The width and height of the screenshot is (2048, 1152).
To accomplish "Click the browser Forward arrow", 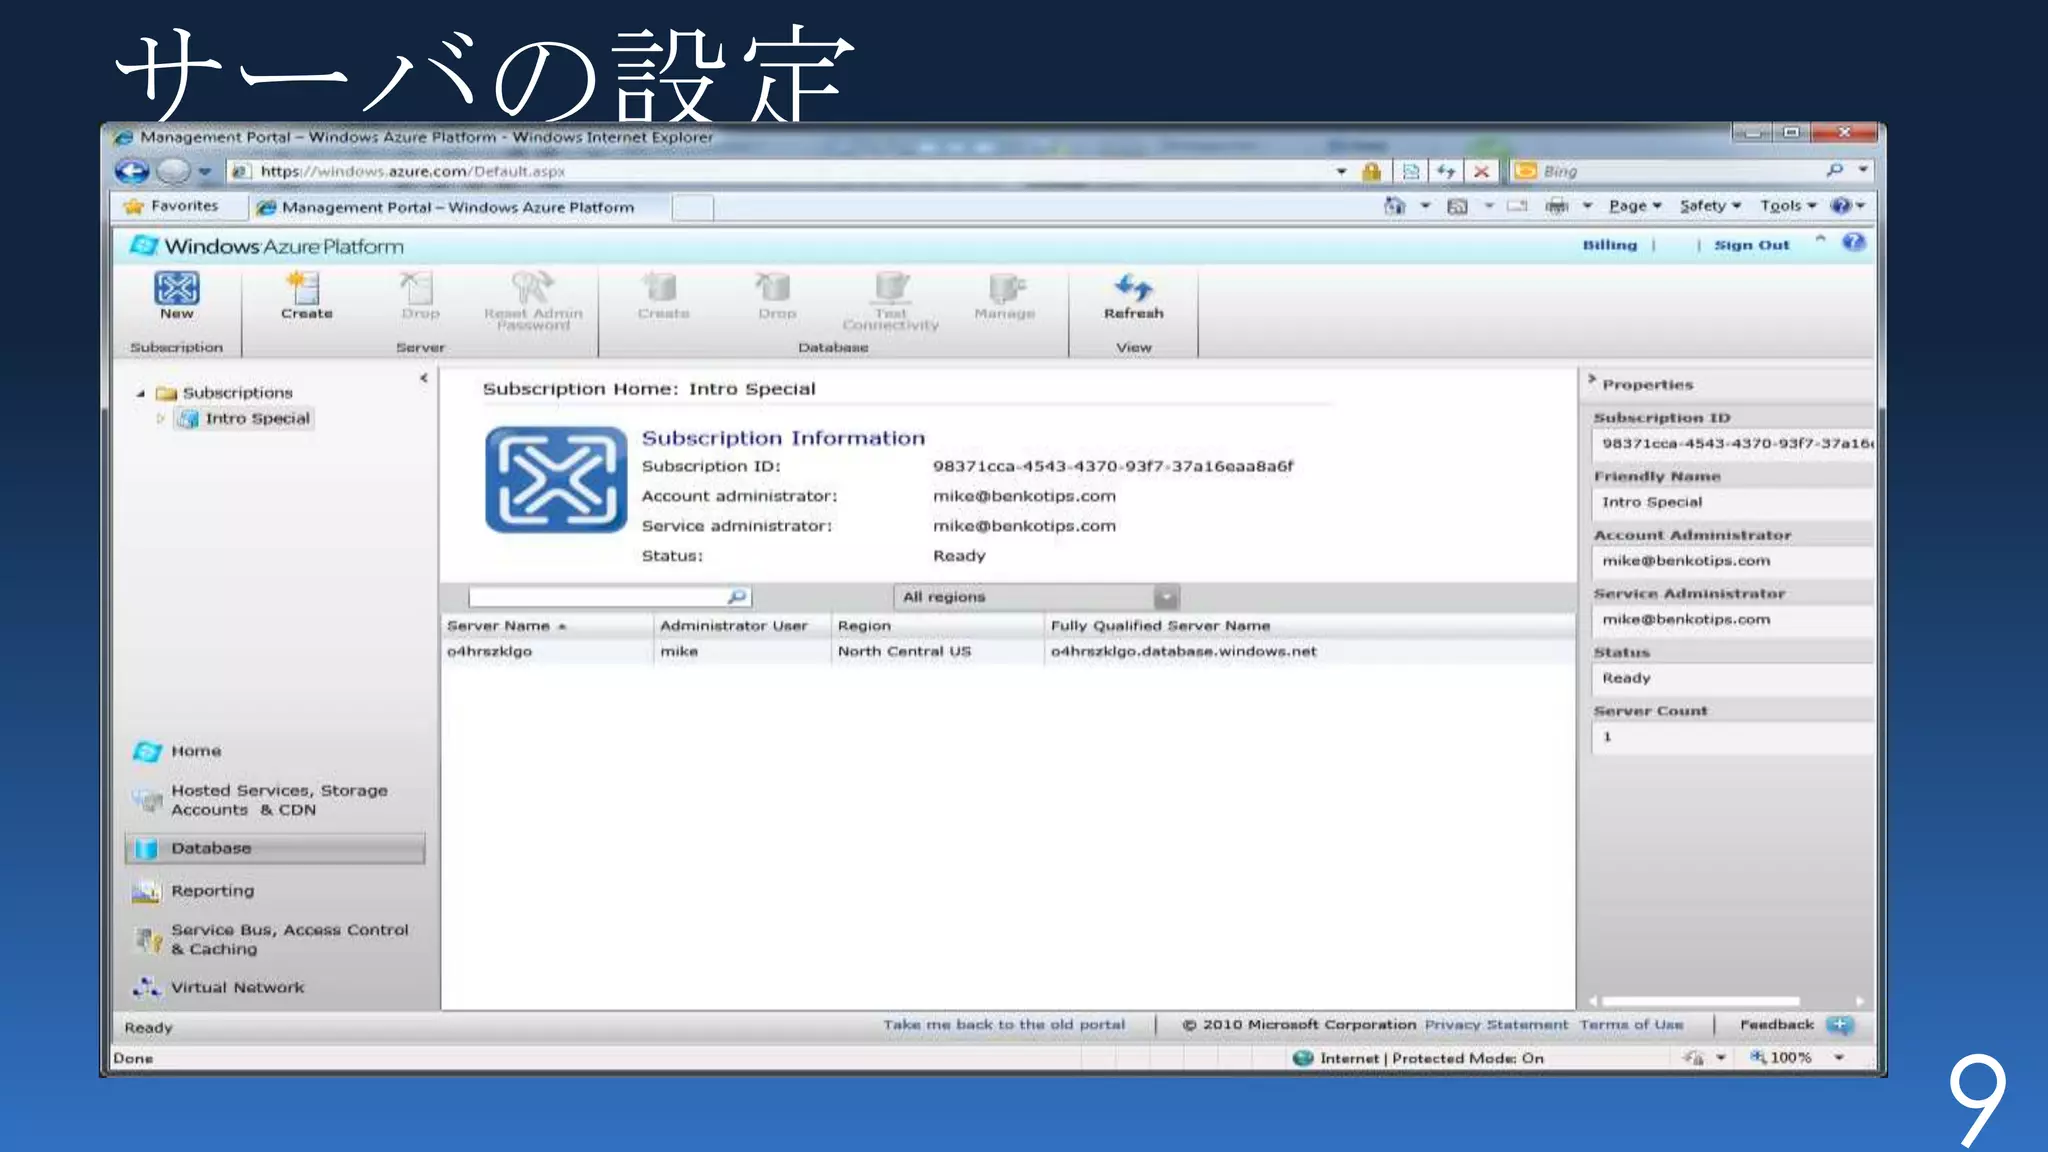I will tap(174, 172).
